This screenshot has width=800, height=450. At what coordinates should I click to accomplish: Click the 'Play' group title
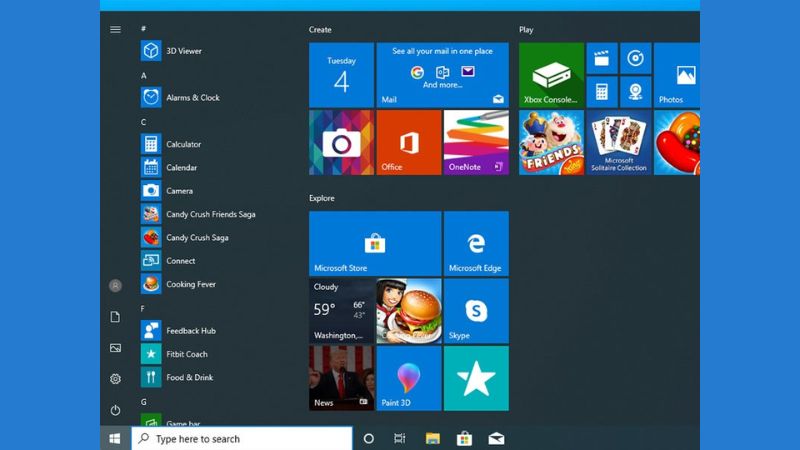(526, 30)
